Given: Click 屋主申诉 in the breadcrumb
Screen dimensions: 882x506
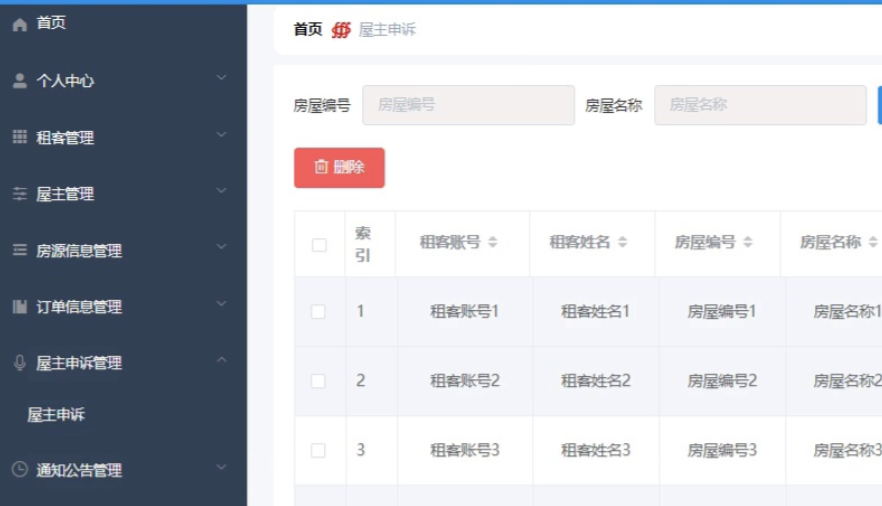Looking at the screenshot, I should (388, 29).
